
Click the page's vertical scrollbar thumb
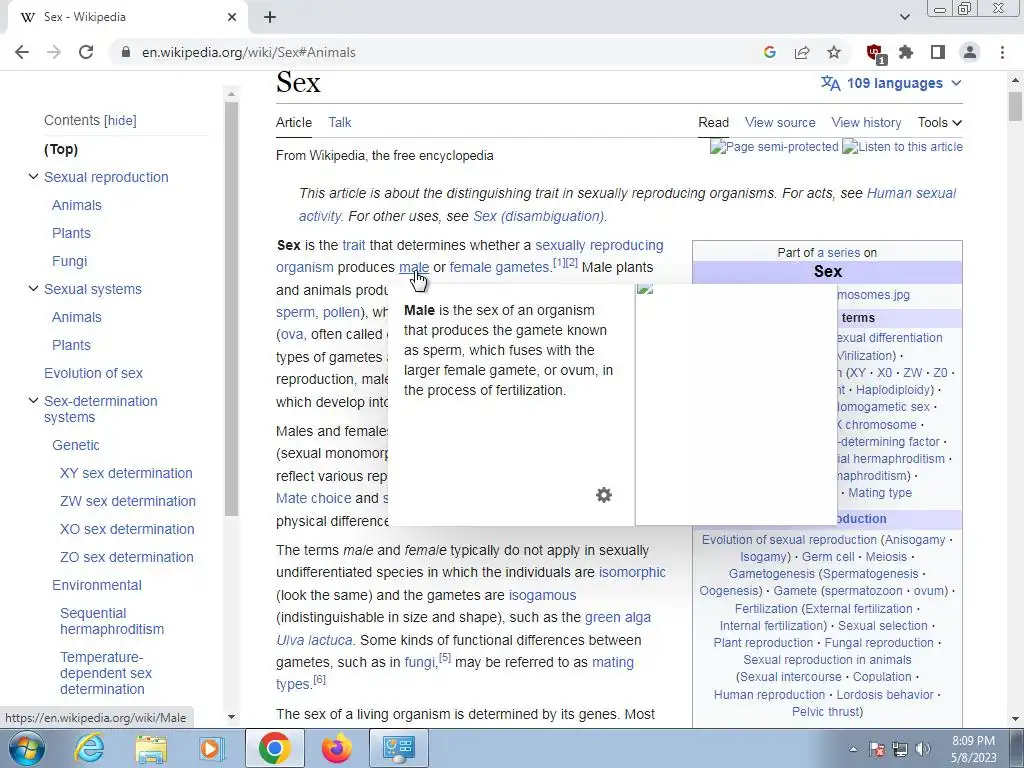coord(1015,106)
